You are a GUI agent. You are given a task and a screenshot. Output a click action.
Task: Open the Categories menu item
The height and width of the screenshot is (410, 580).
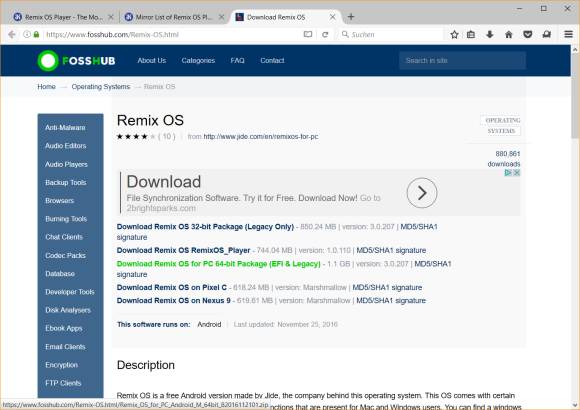(x=198, y=60)
